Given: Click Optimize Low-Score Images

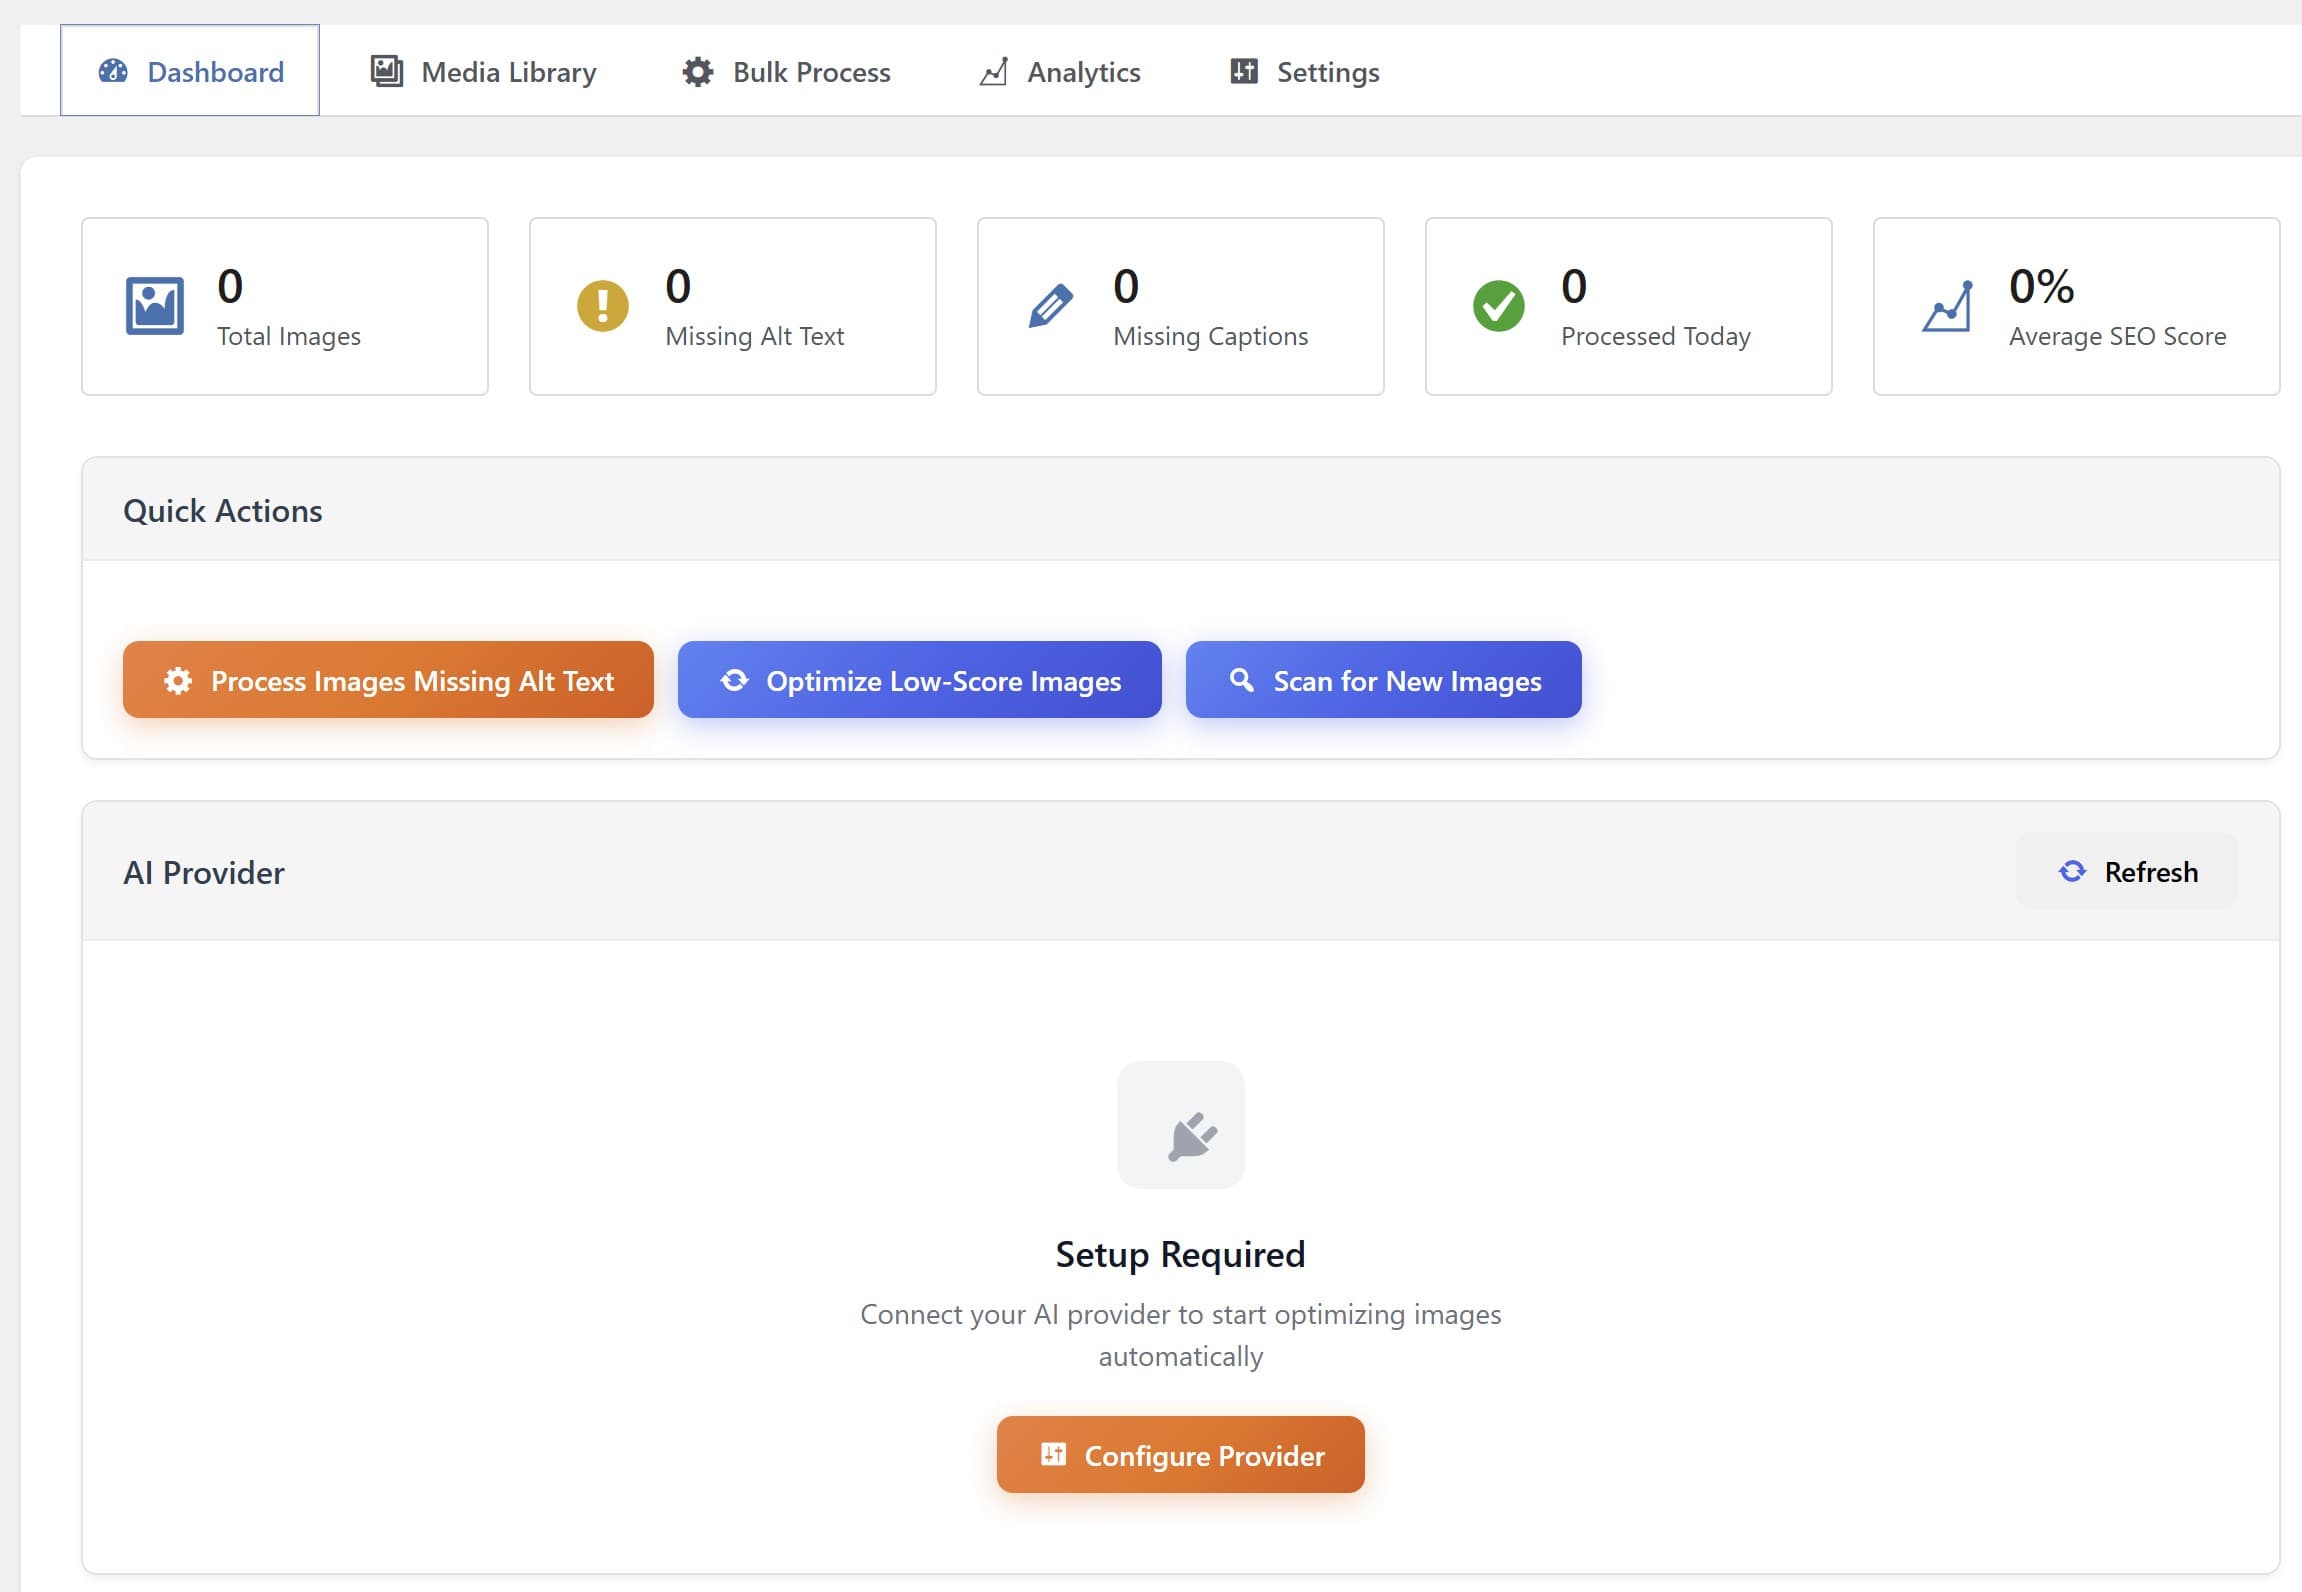Looking at the screenshot, I should click(x=920, y=680).
